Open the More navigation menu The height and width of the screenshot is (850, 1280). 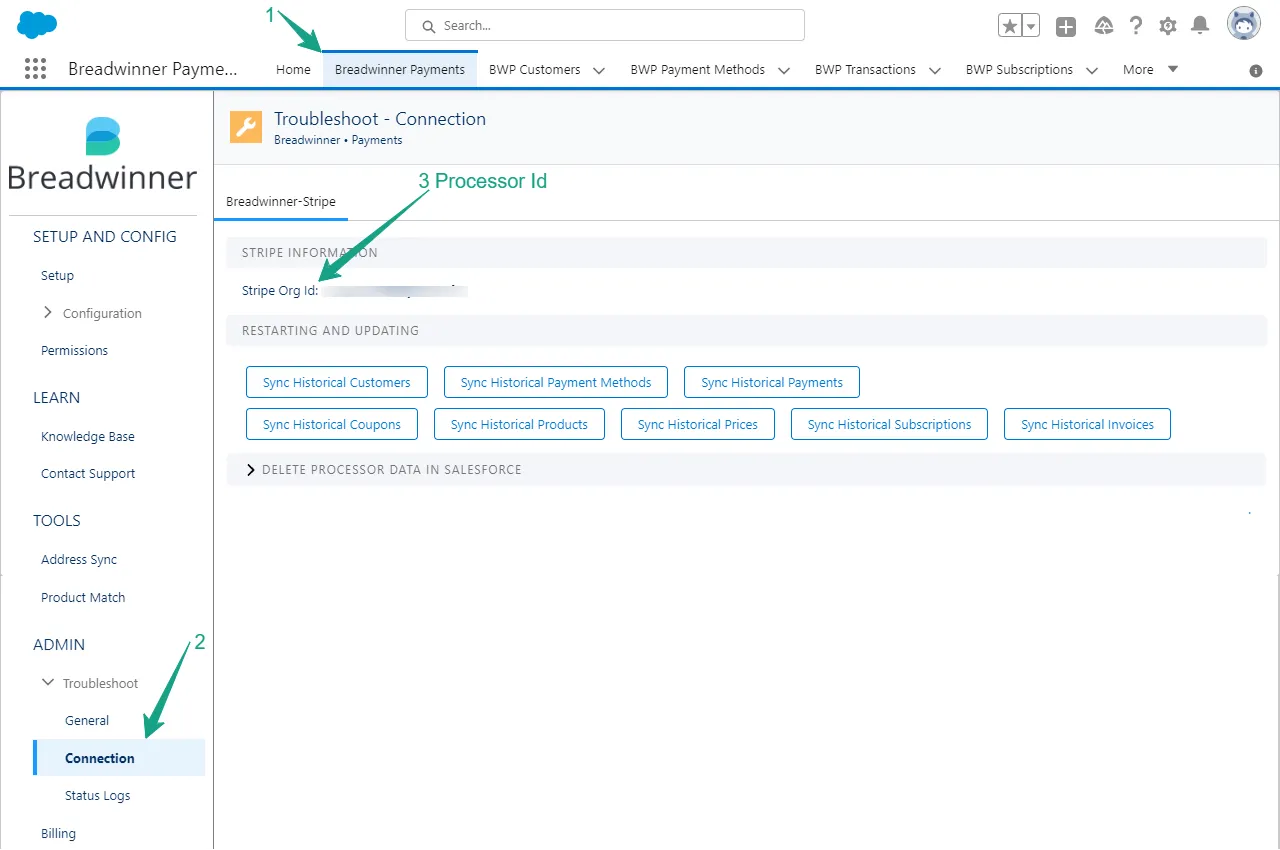pyautogui.click(x=1150, y=70)
